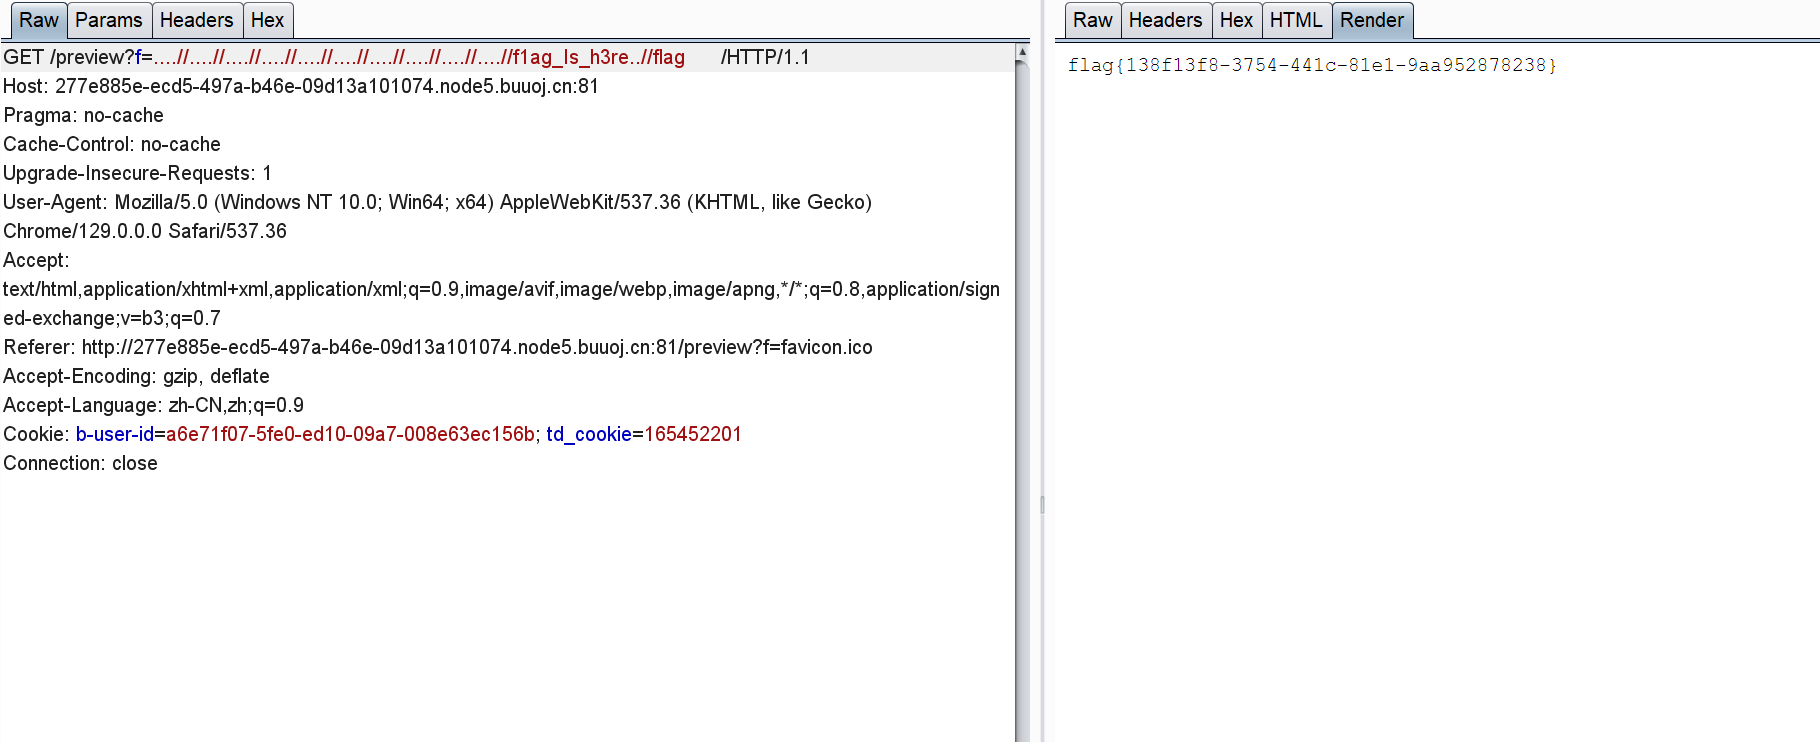Click the Cache-Control: no-cache line
Image resolution: width=1820 pixels, height=742 pixels.
112,144
